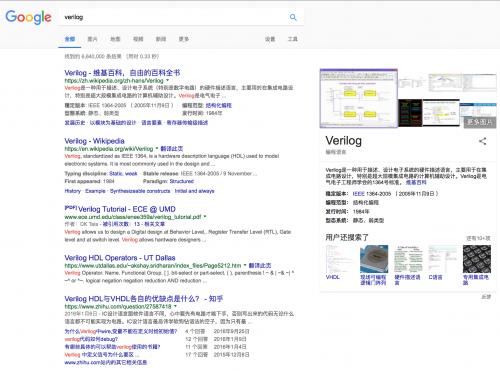Open the www.zhihu.com more results link
This screenshot has height=371, width=500.
106,362
